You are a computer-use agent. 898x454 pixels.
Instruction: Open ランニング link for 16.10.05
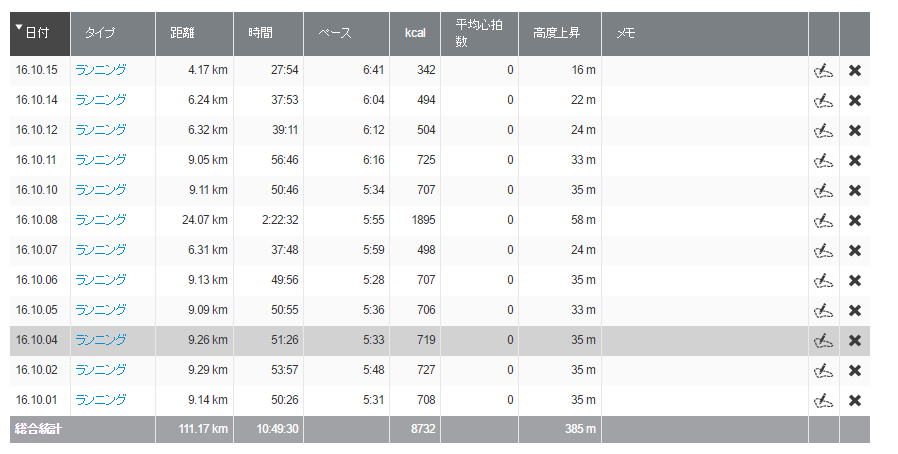point(101,310)
